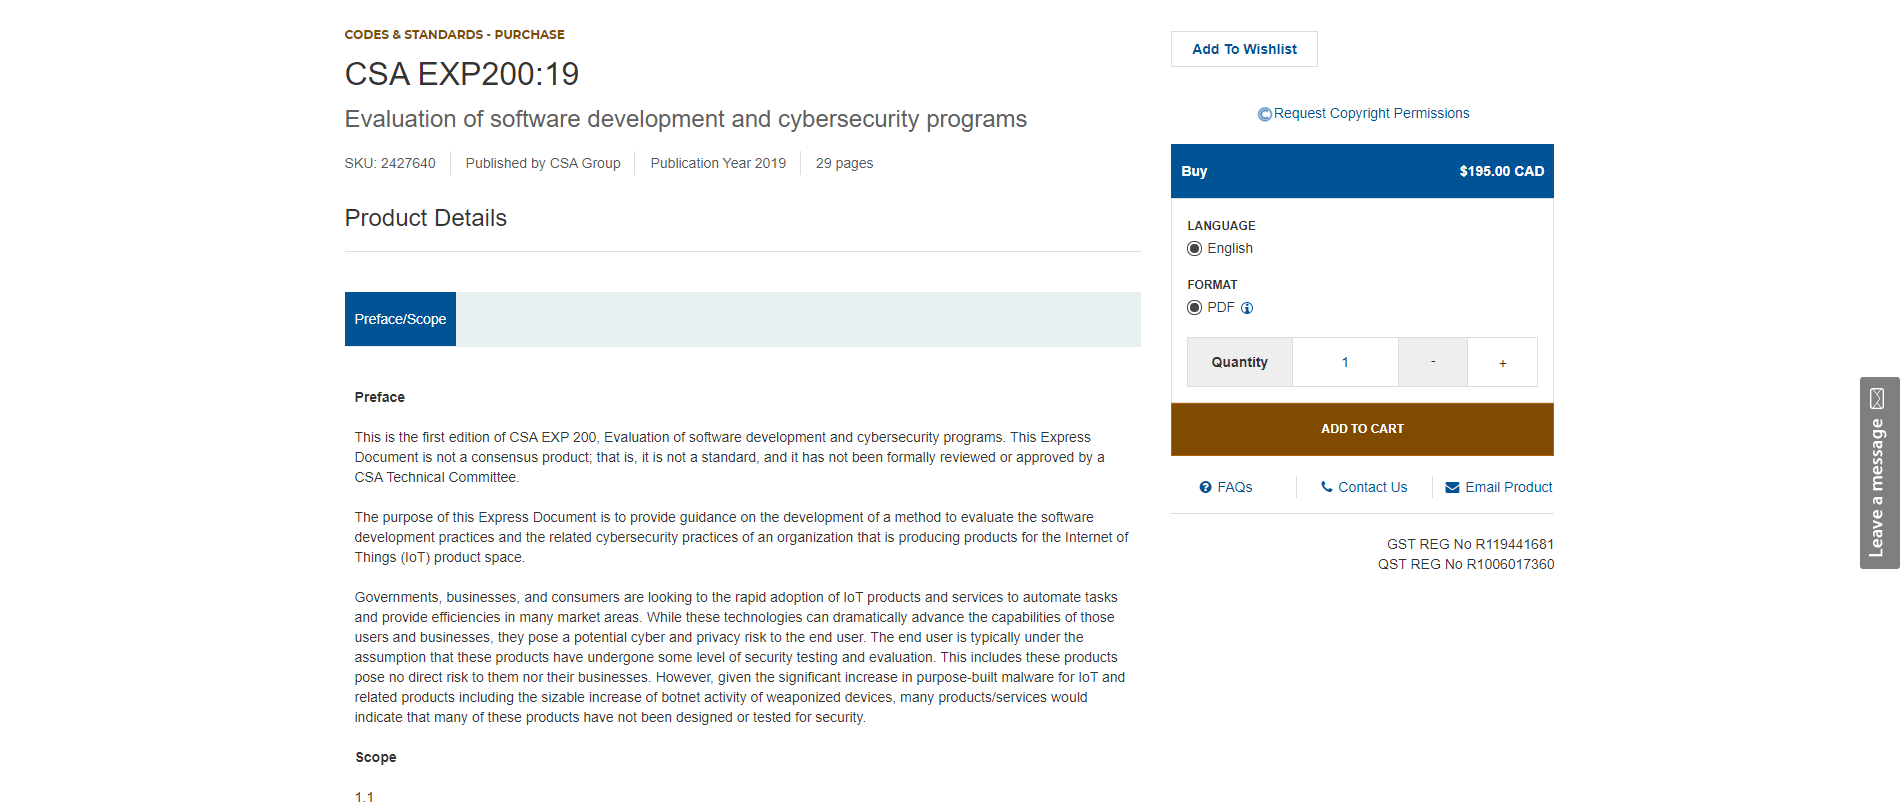Click the PDF format info icon
This screenshot has width=1900, height=812.
[x=1247, y=308]
